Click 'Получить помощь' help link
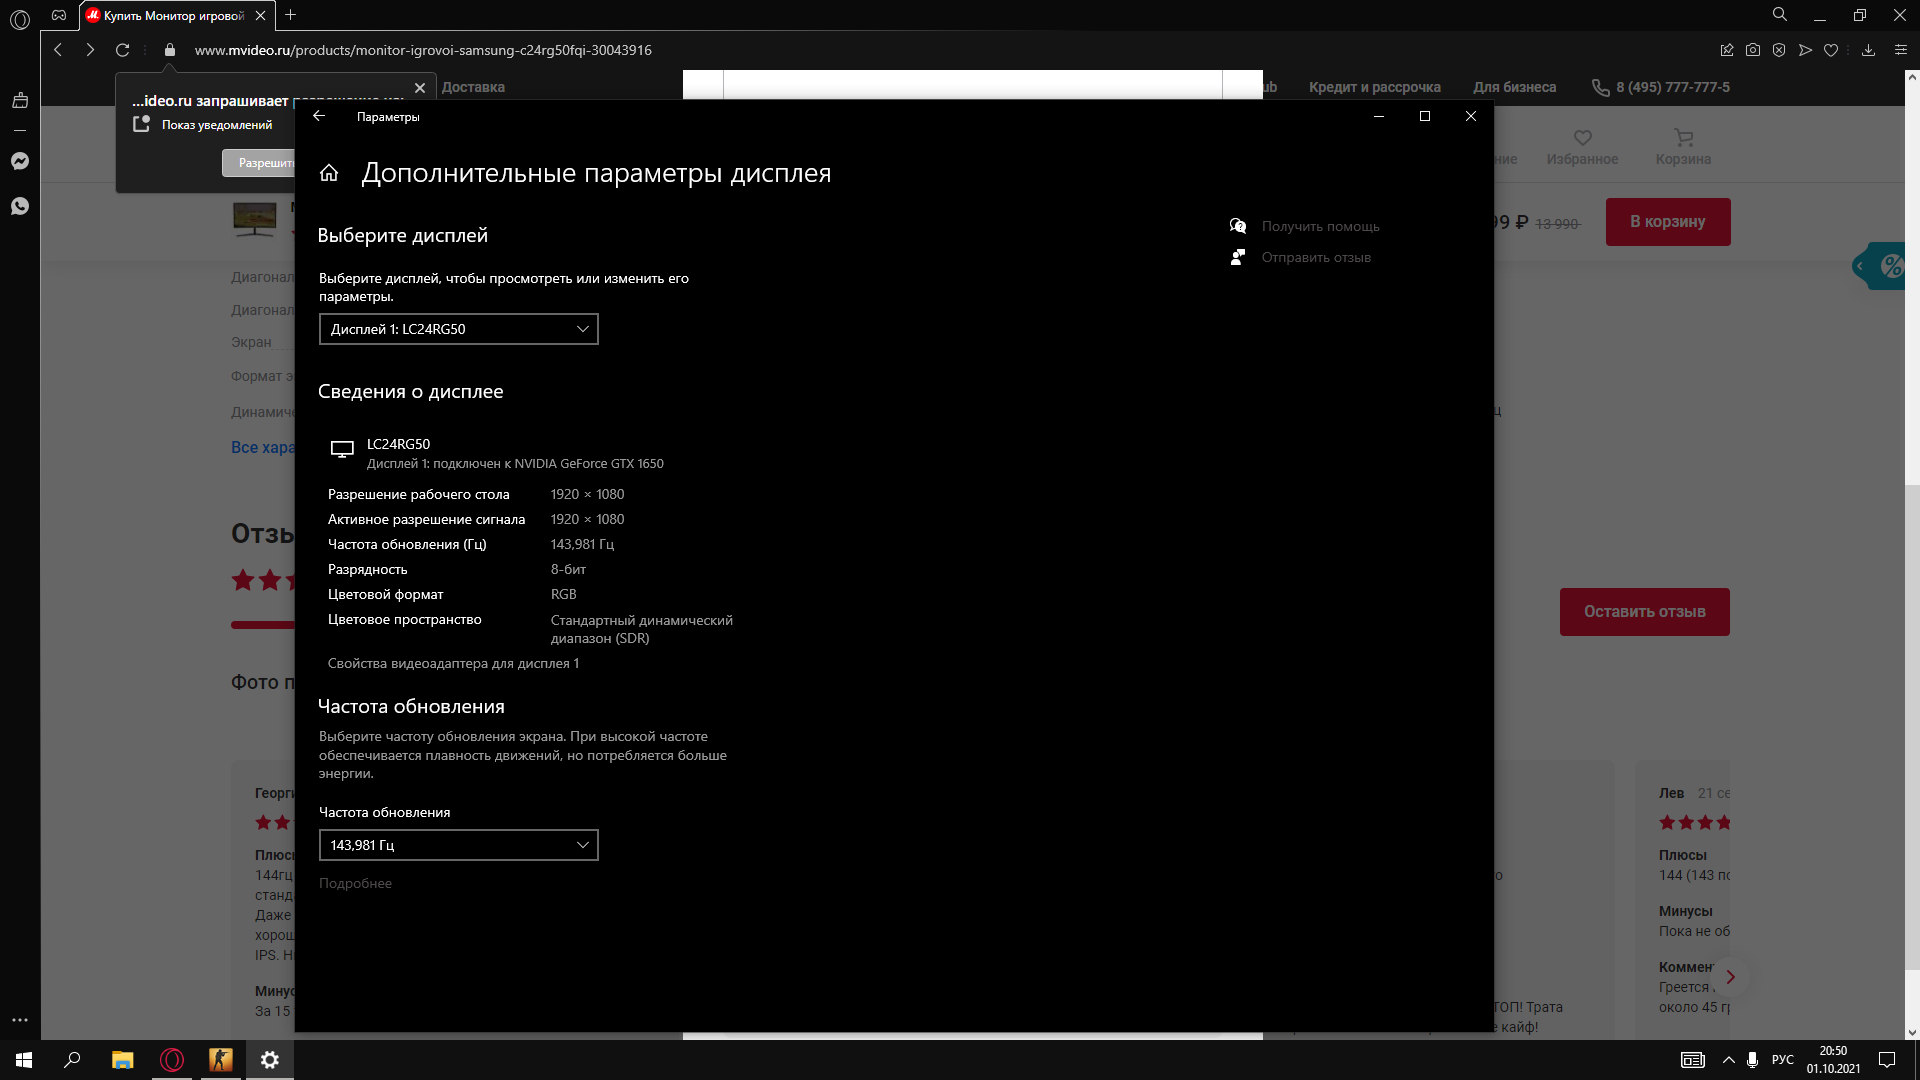The width and height of the screenshot is (1920, 1080). pyautogui.click(x=1320, y=226)
